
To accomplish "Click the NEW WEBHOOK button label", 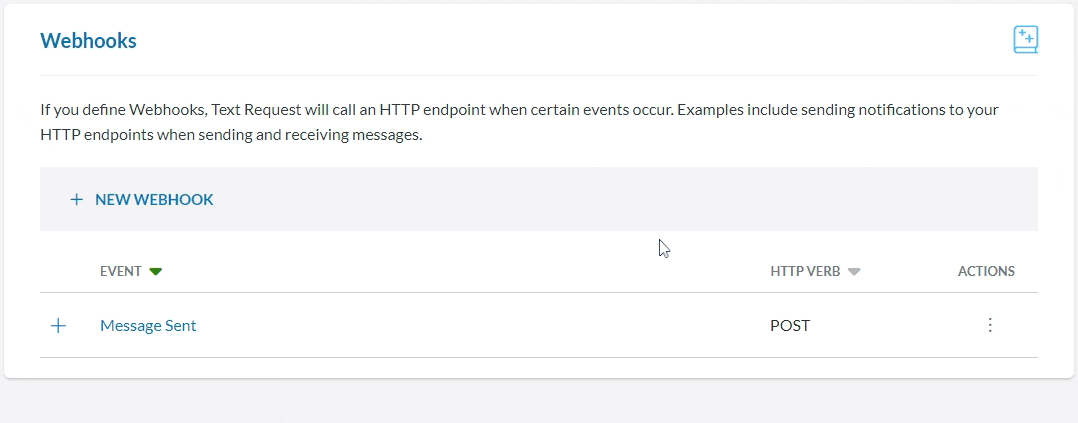I will click(154, 200).
